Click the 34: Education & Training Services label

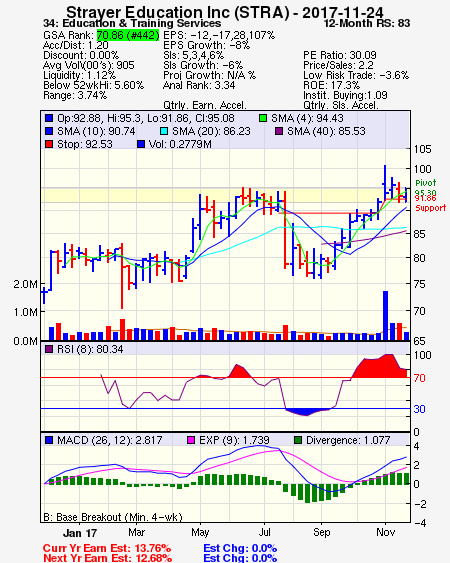[132, 23]
